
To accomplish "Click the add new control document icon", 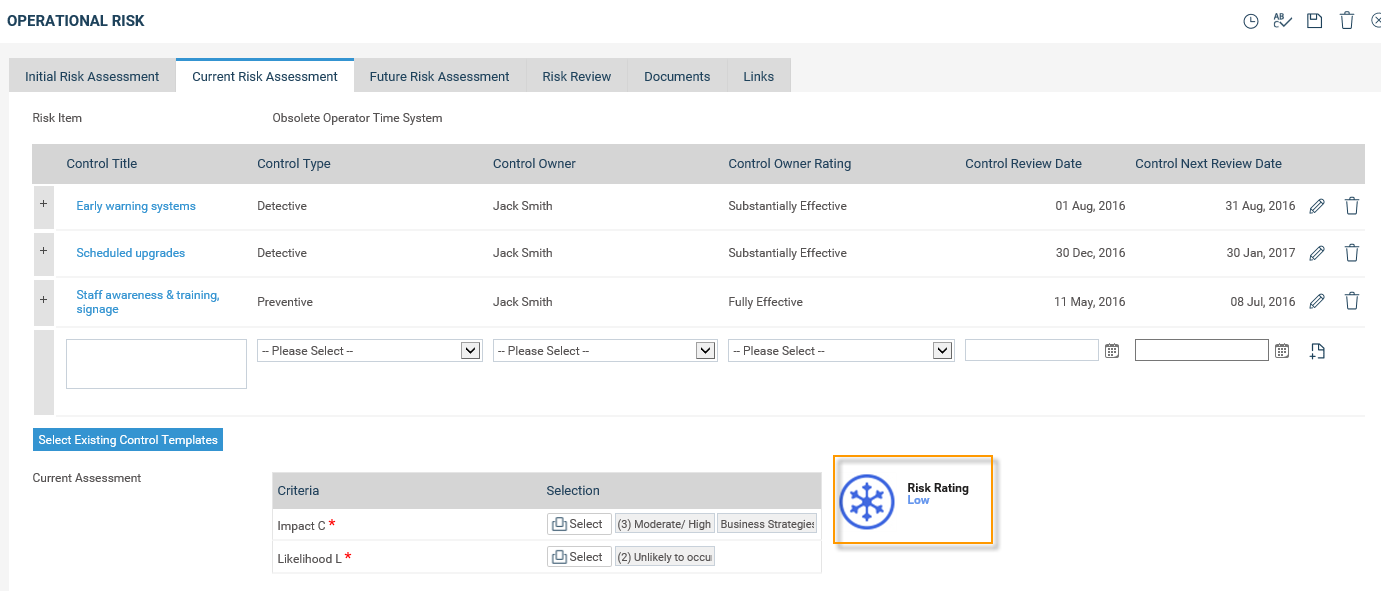I will point(1317,351).
